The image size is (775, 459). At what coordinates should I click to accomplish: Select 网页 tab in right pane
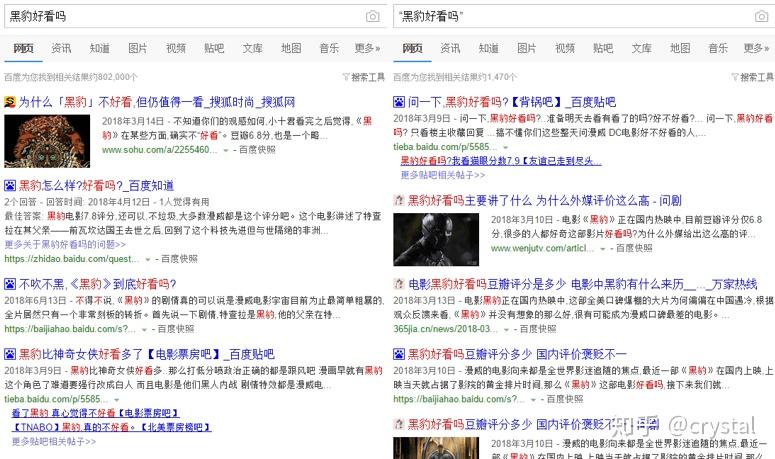pyautogui.click(x=412, y=48)
